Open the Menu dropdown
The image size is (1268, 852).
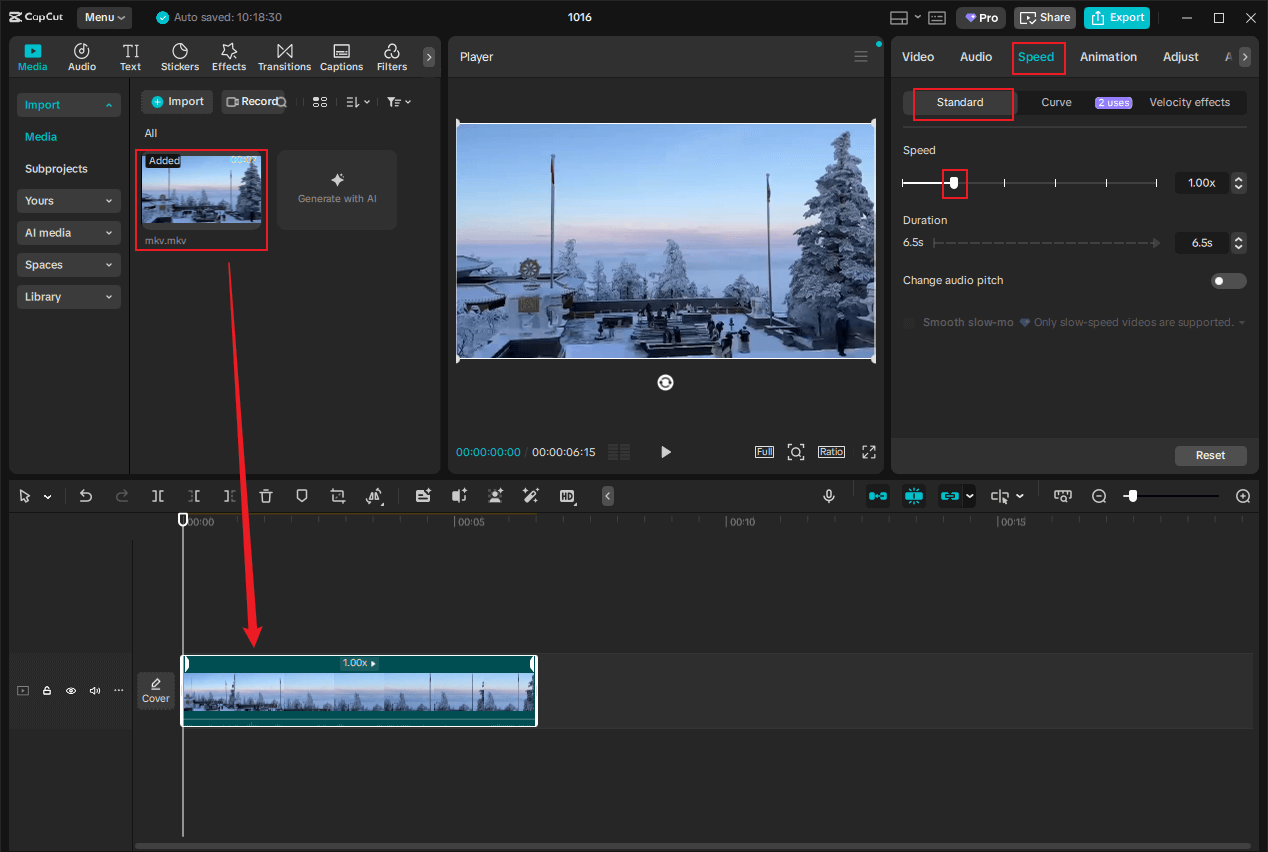coord(105,18)
